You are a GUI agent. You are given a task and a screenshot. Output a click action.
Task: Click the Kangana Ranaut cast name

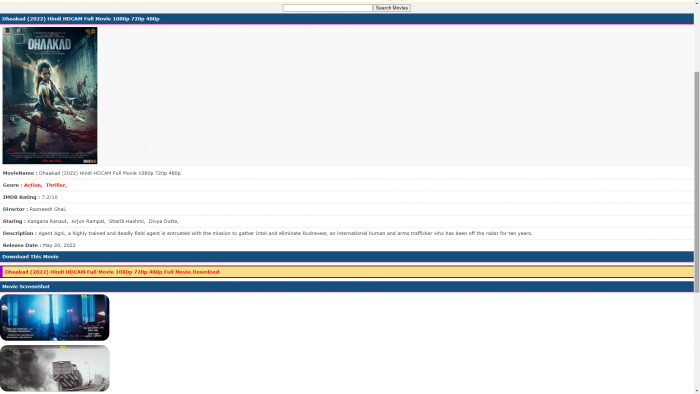click(x=47, y=221)
